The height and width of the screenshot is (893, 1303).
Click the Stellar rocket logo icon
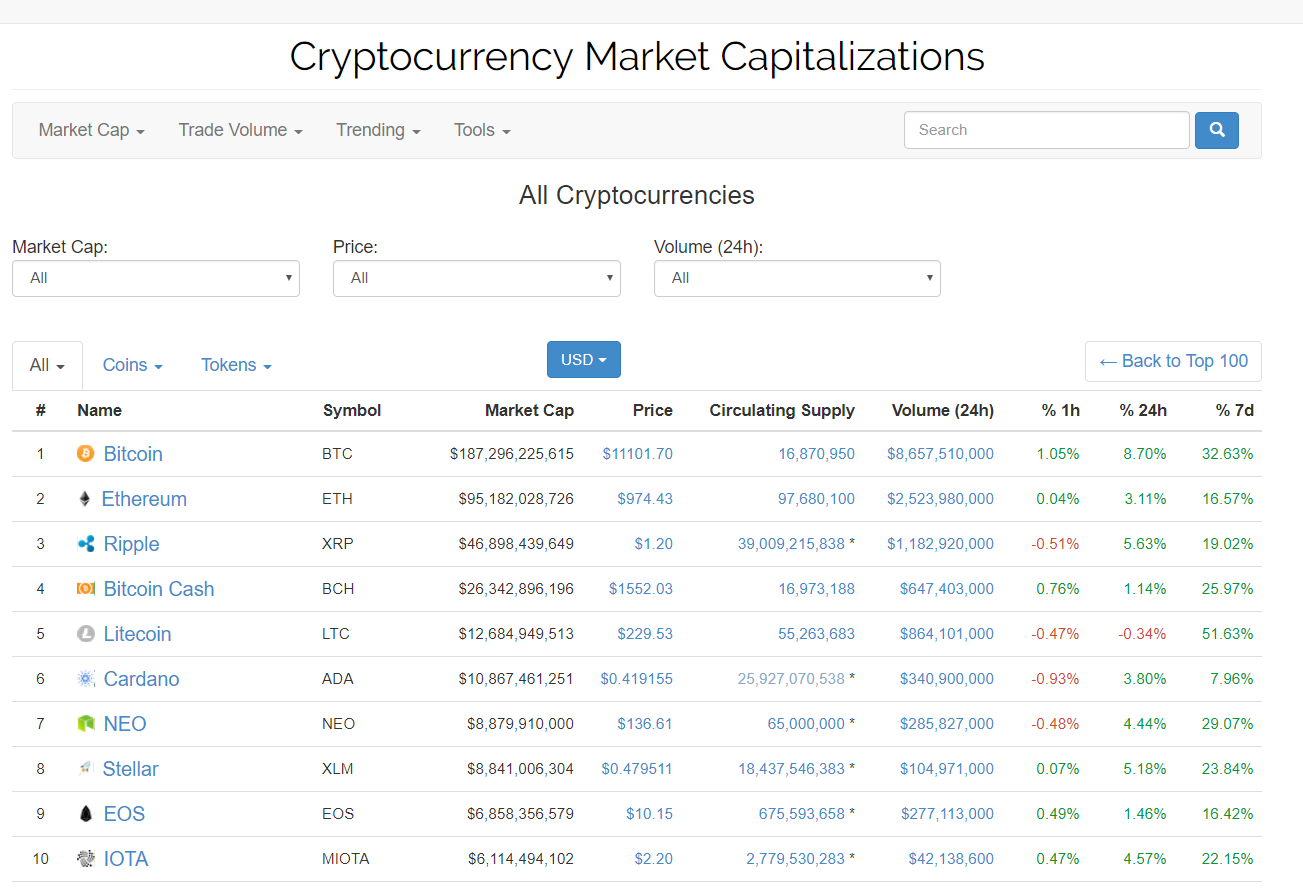(x=86, y=769)
